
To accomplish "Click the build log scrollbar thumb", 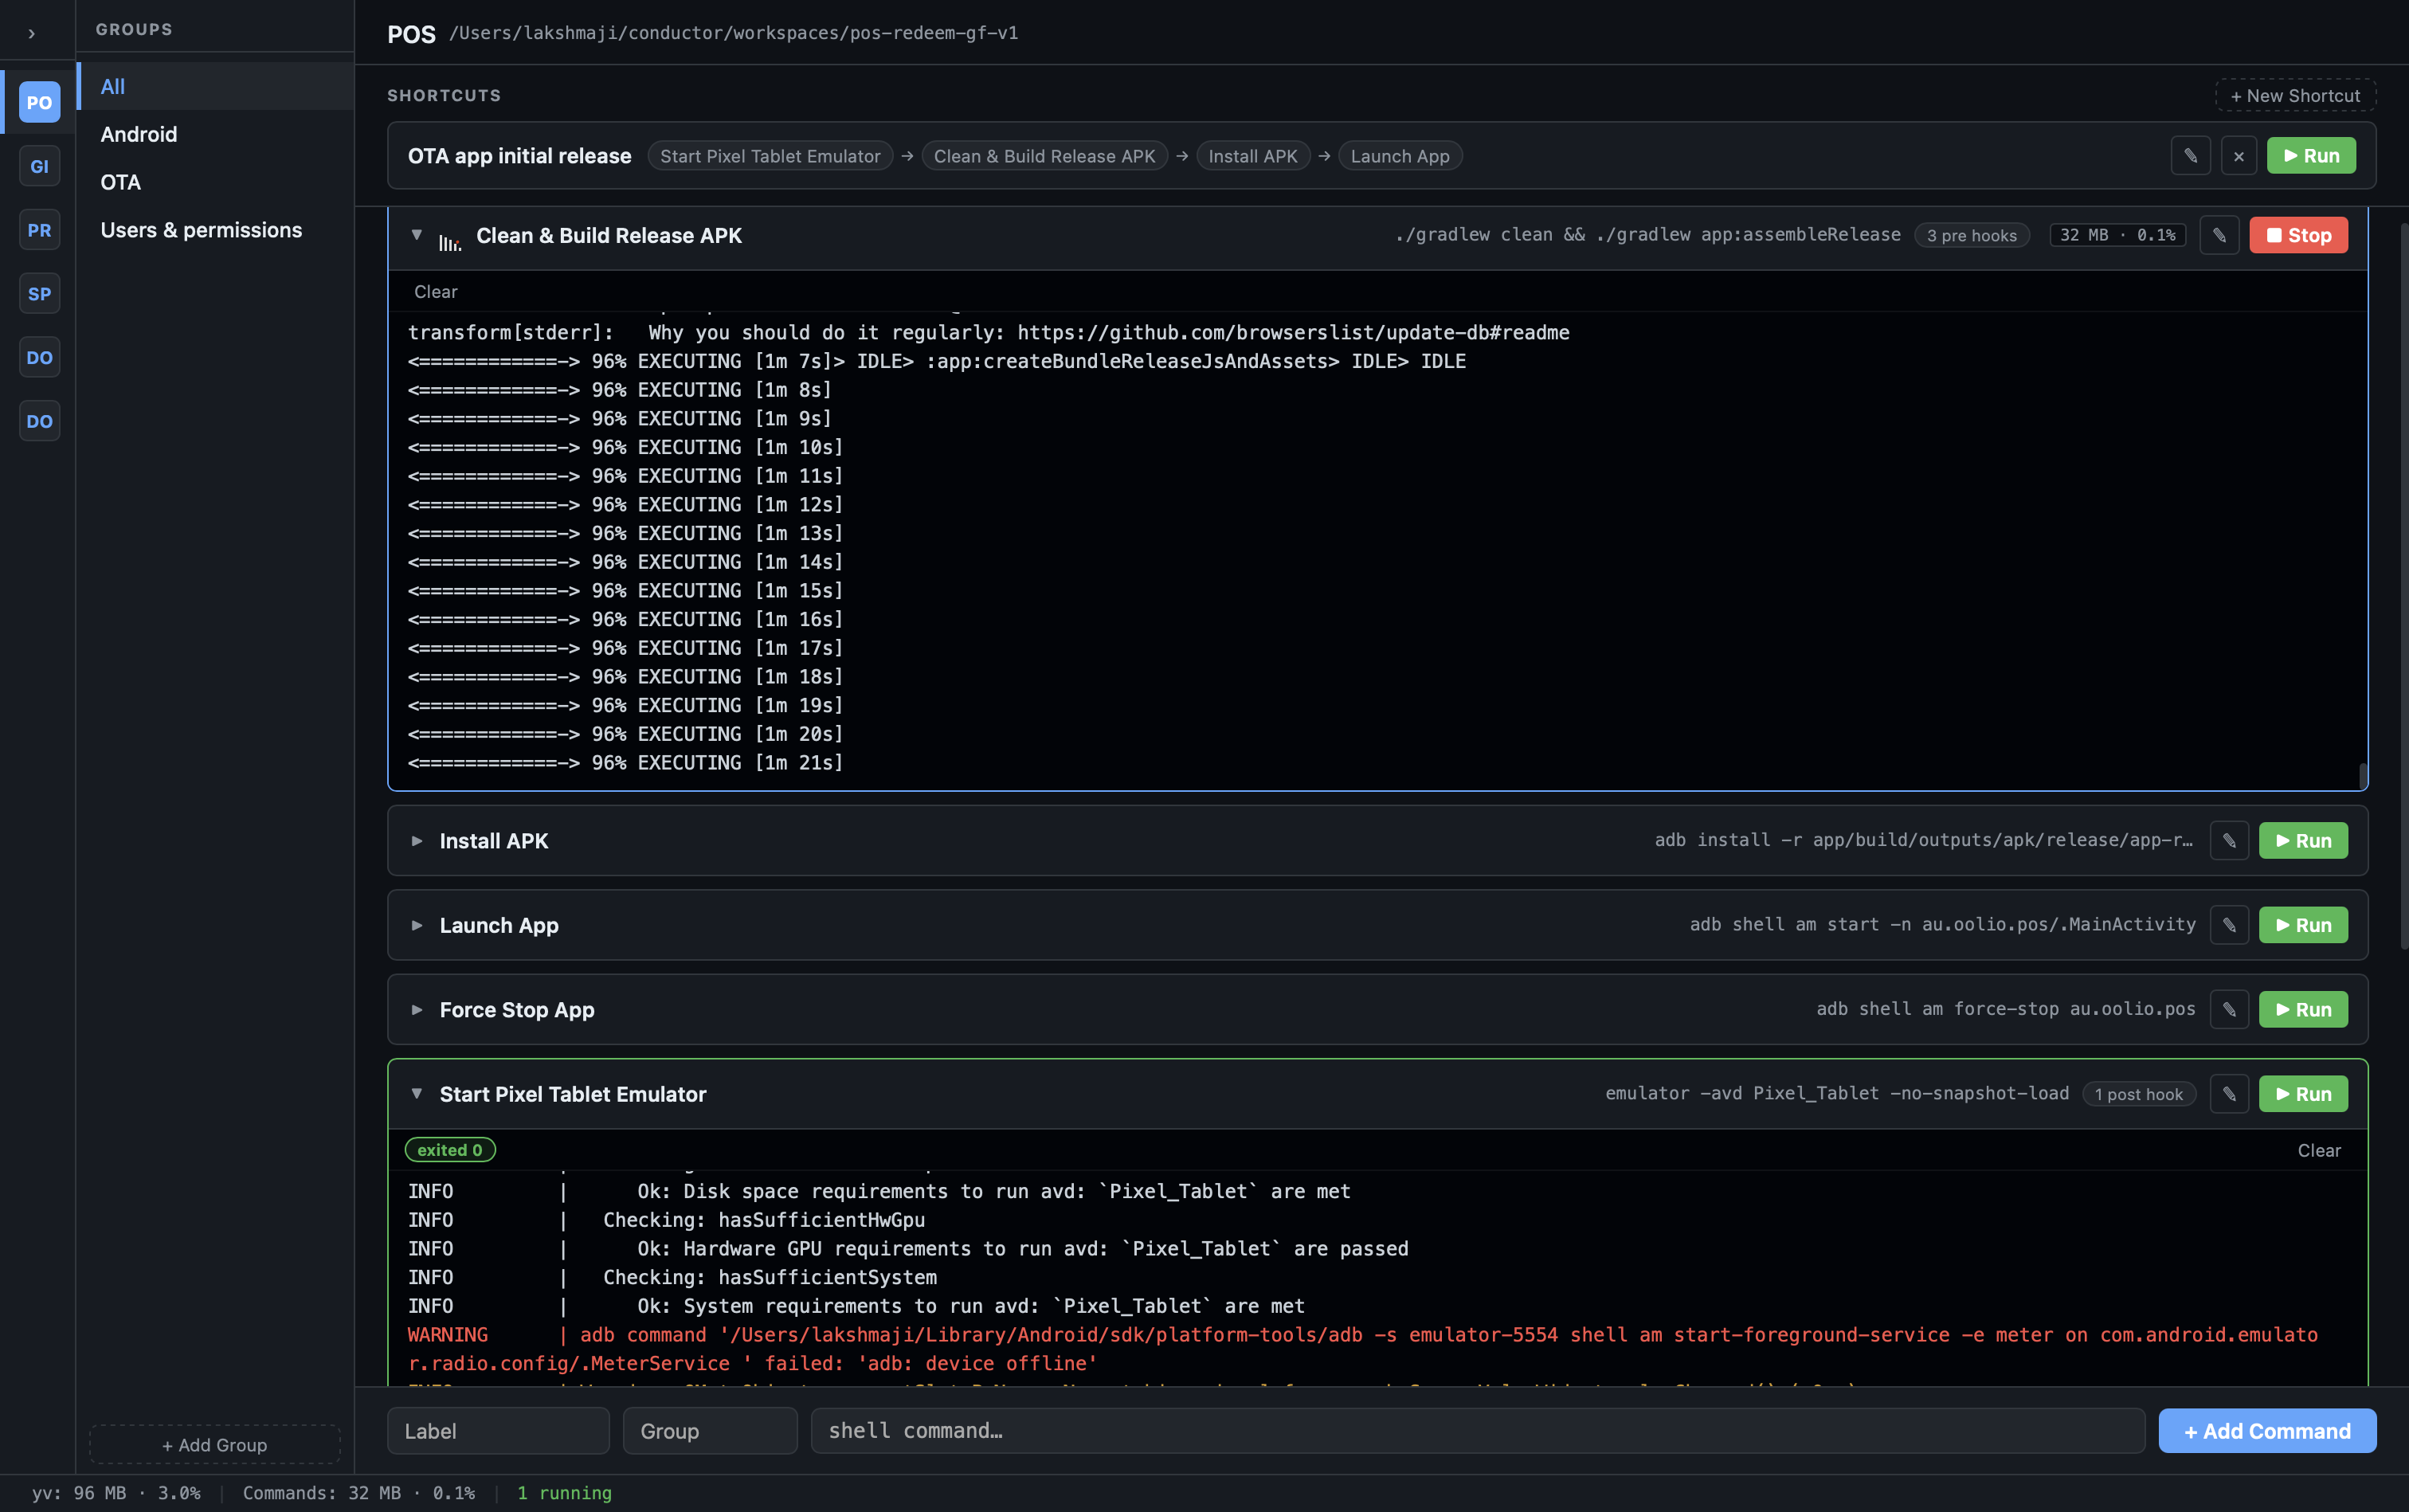I will (x=2362, y=775).
